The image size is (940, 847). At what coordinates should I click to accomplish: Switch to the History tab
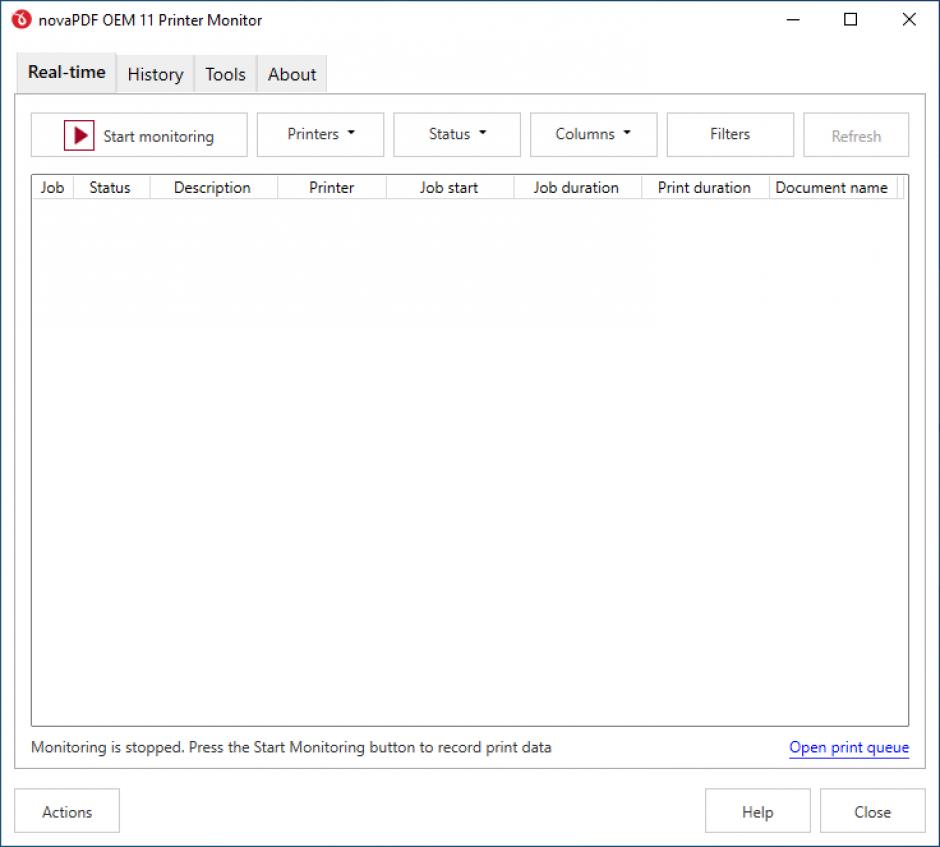[x=155, y=74]
